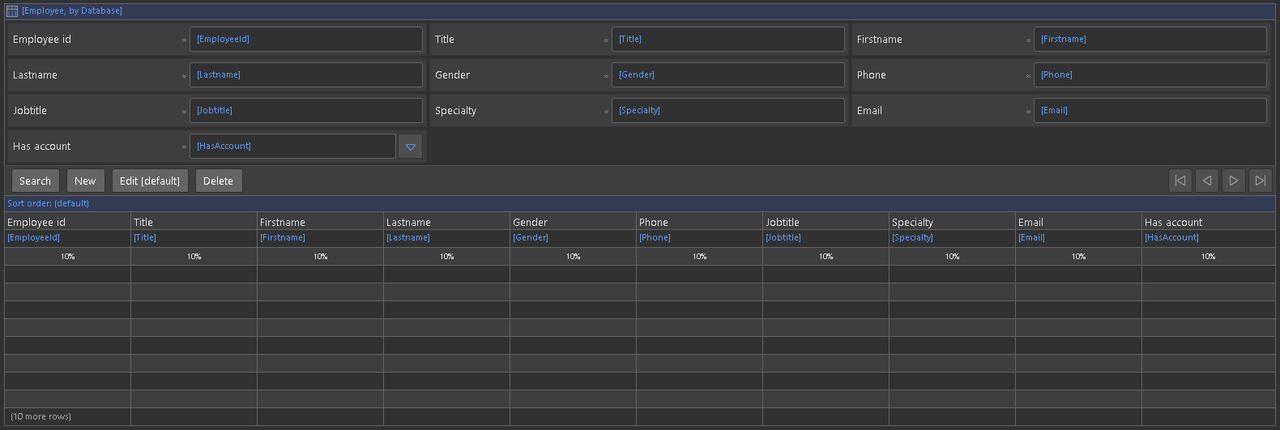
Task: Click the [Jobtitle] binding cell in grid
Action: [826, 238]
